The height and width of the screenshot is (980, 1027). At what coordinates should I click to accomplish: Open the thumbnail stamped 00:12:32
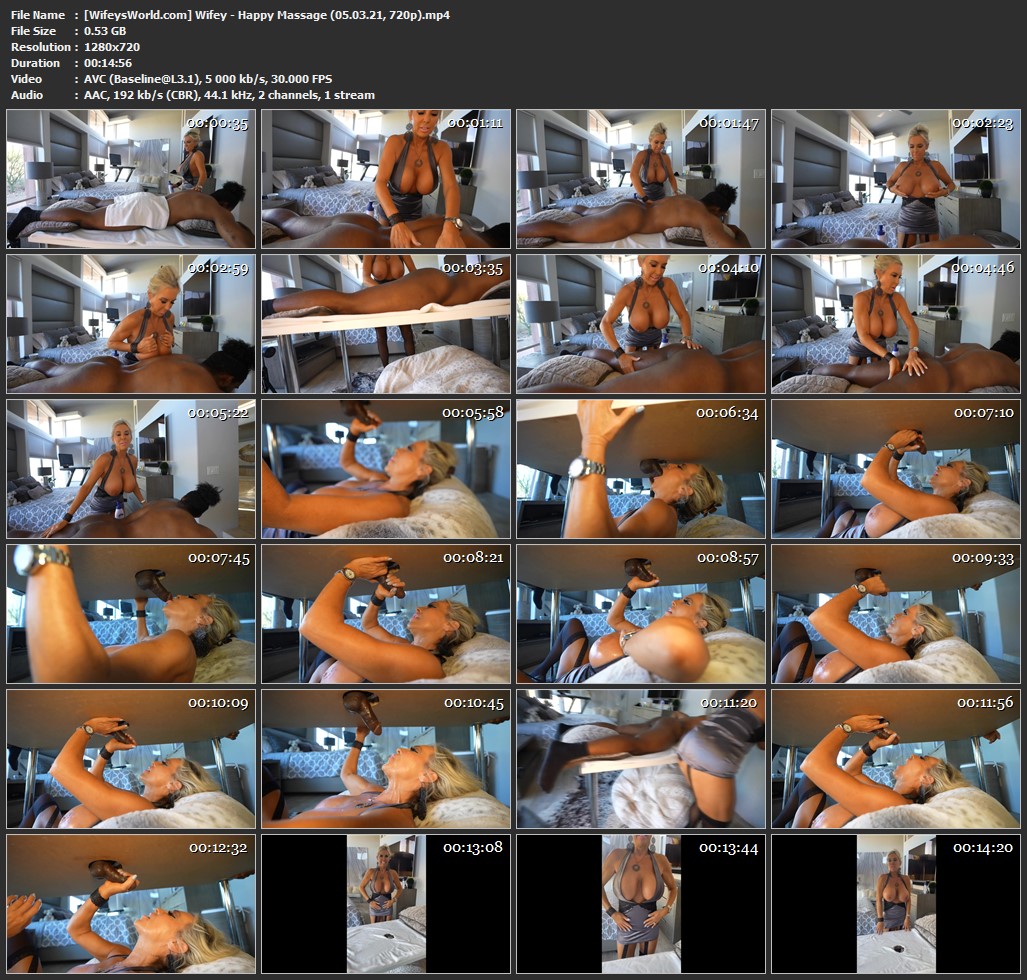click(x=131, y=903)
